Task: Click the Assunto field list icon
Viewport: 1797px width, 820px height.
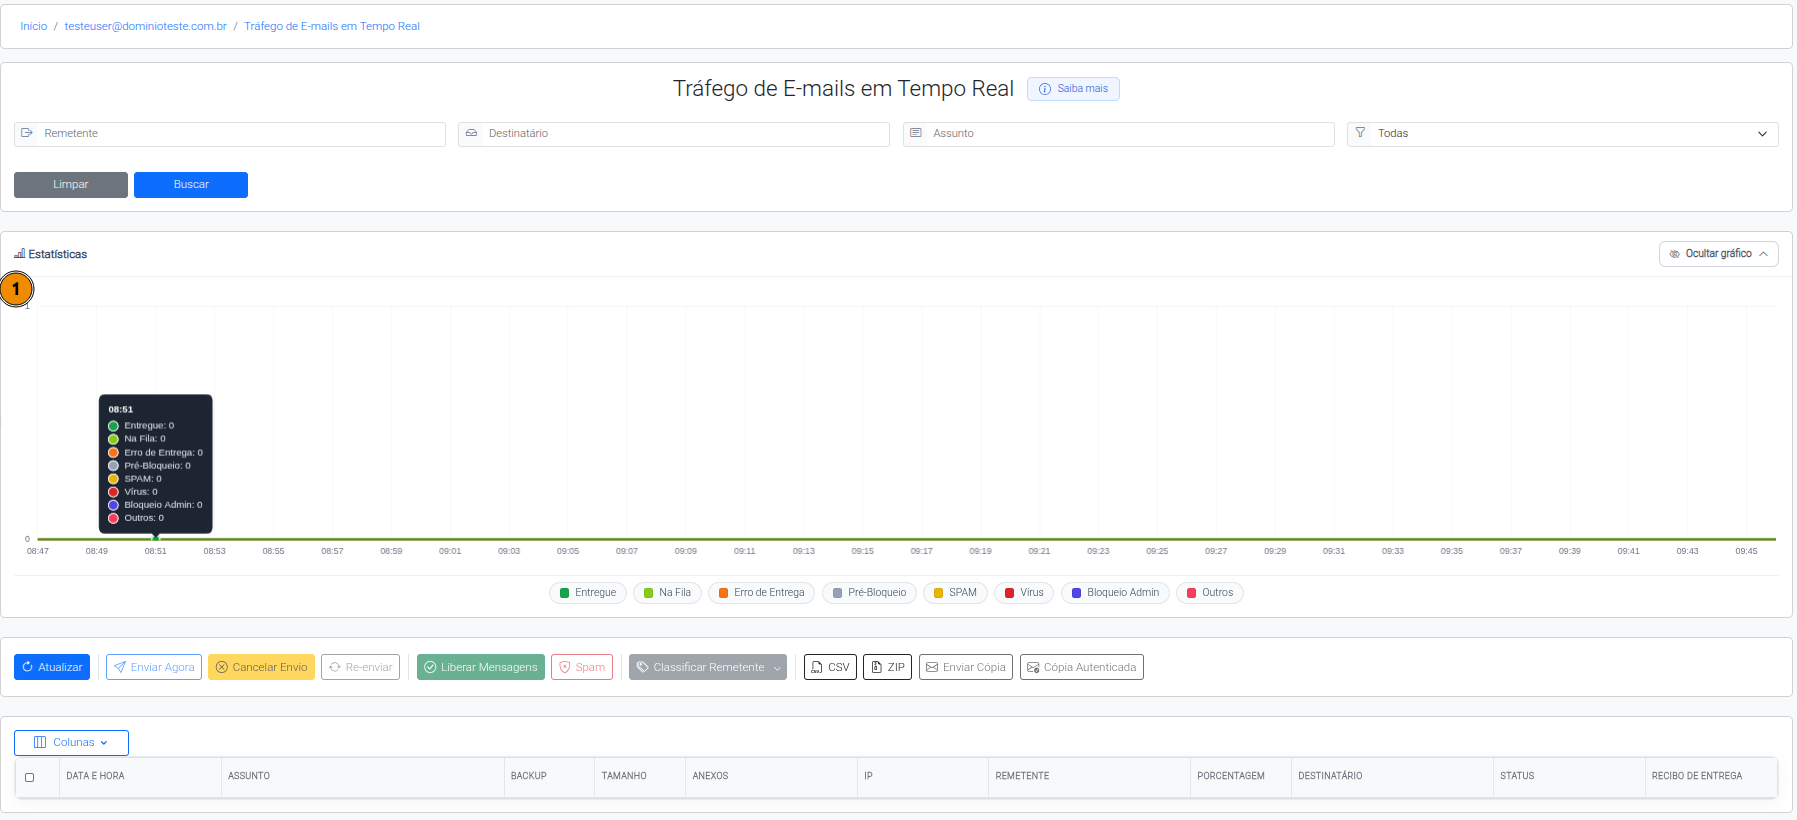Action: coord(916,133)
